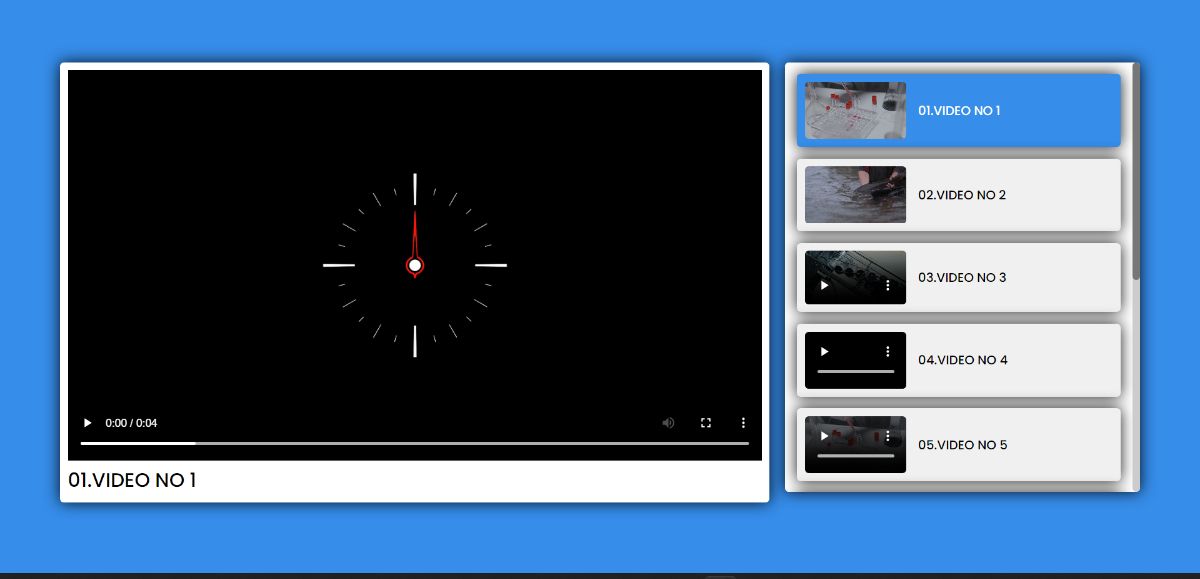Click progress bar on video no 4 thumbnail
Viewport: 1200px width, 579px height.
[855, 372]
